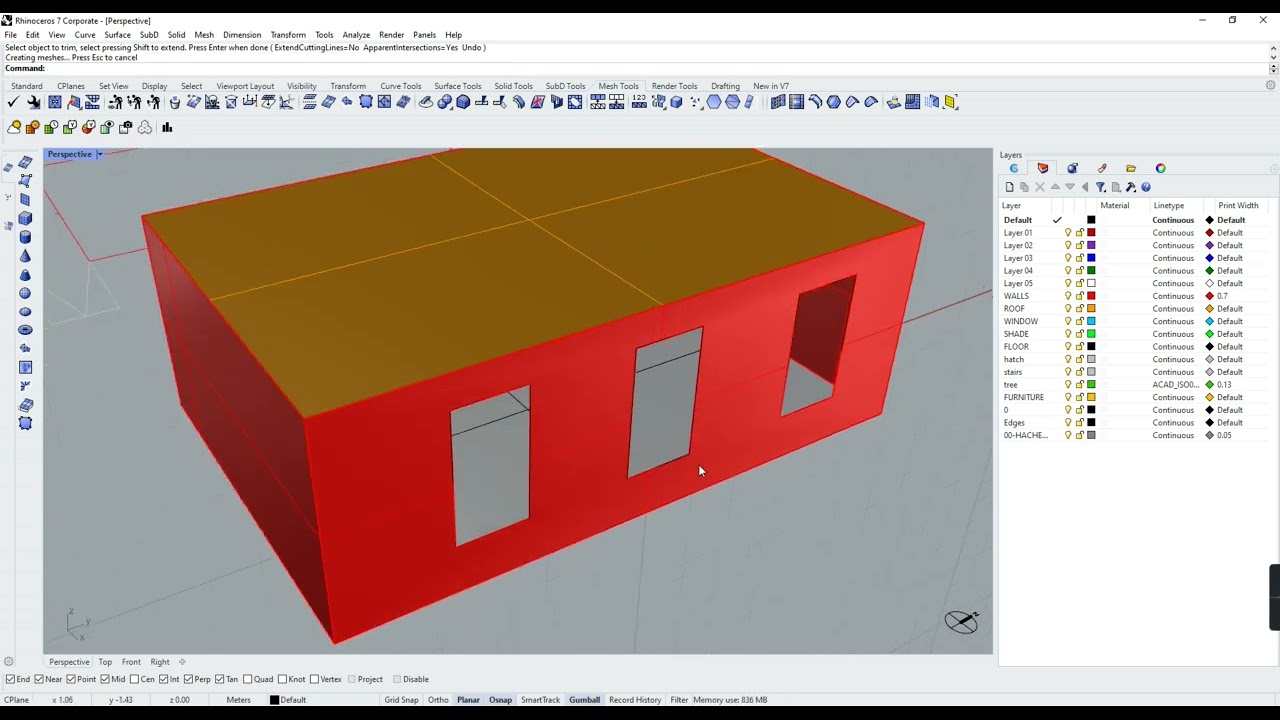Toggle Grid Snap in status bar
This screenshot has height=720, width=1280.
[401, 700]
